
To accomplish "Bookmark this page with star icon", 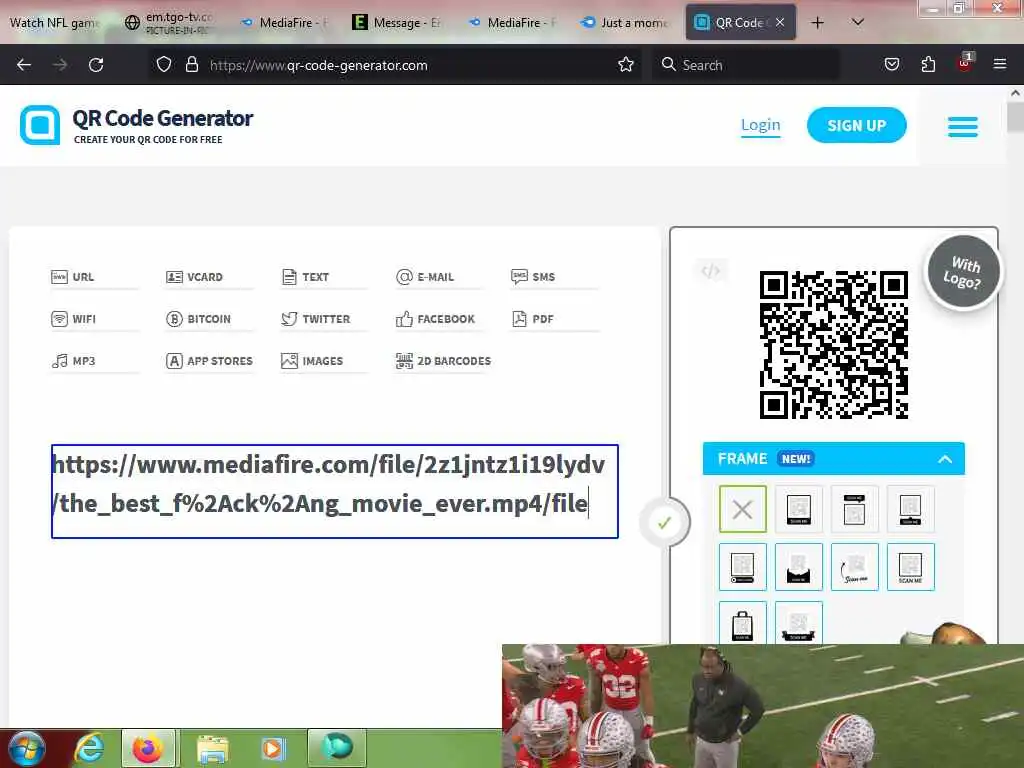I will [626, 65].
